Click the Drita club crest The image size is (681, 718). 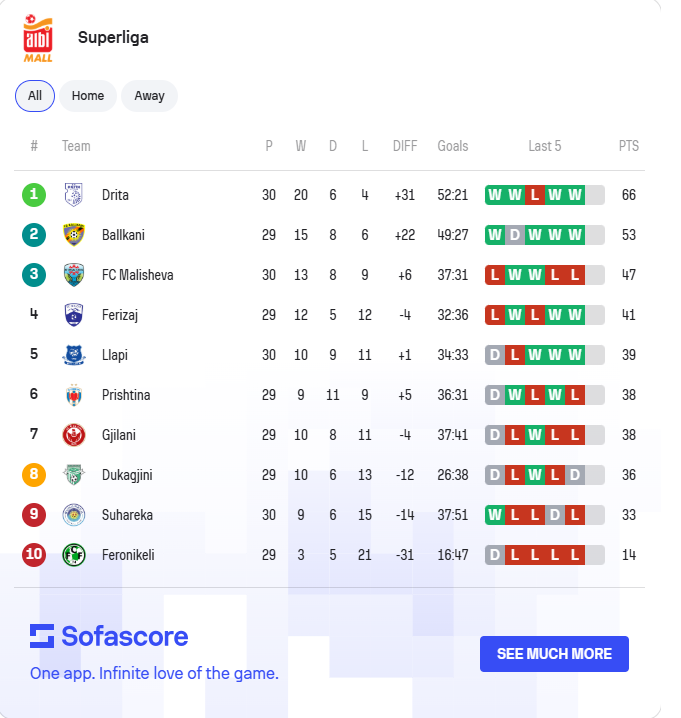coord(73,195)
